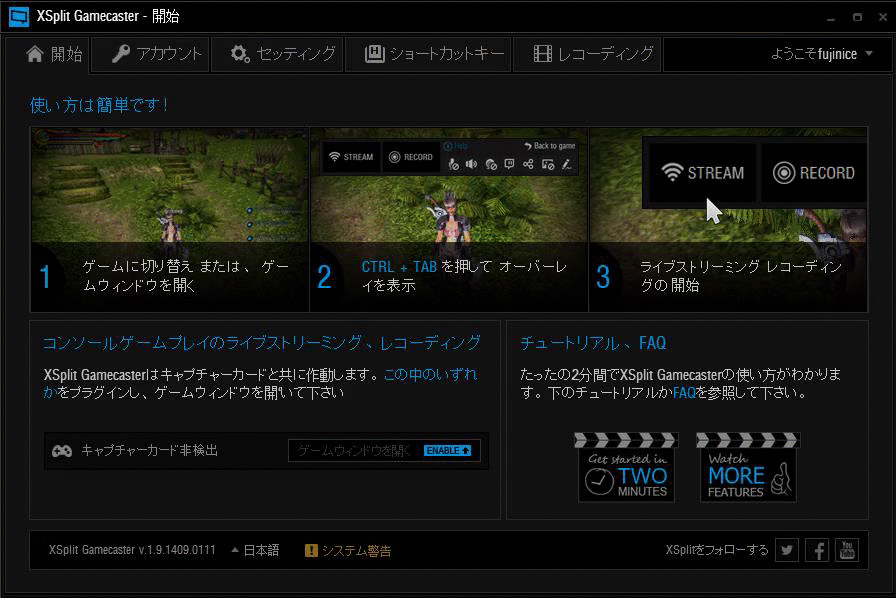Screen dimensions: 896x598
Task: Click the gears icon on セッティング tab
Action: point(240,54)
